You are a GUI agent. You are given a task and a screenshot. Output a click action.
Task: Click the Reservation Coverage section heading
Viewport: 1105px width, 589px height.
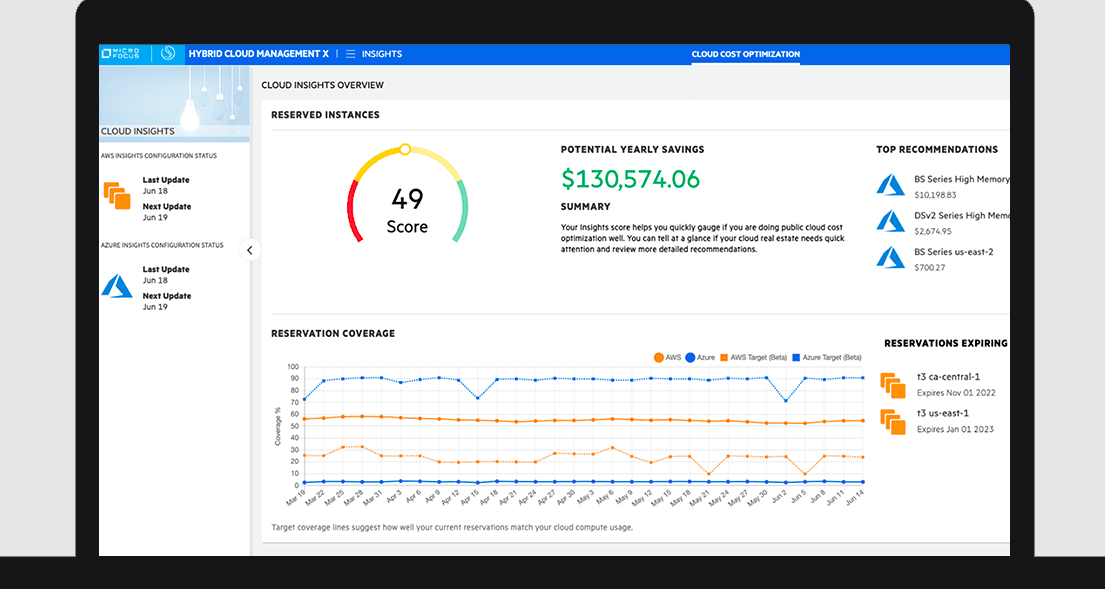pyautogui.click(x=333, y=333)
